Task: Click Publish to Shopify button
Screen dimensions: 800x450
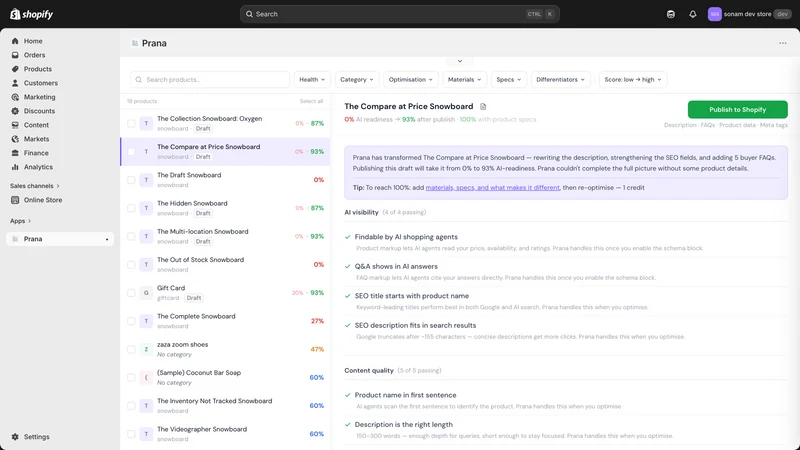Action: (737, 110)
